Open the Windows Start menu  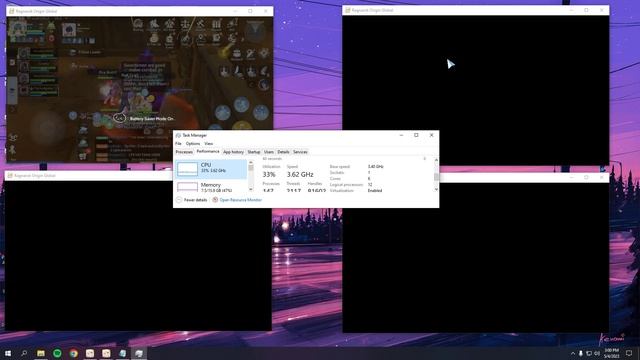(x=8, y=353)
